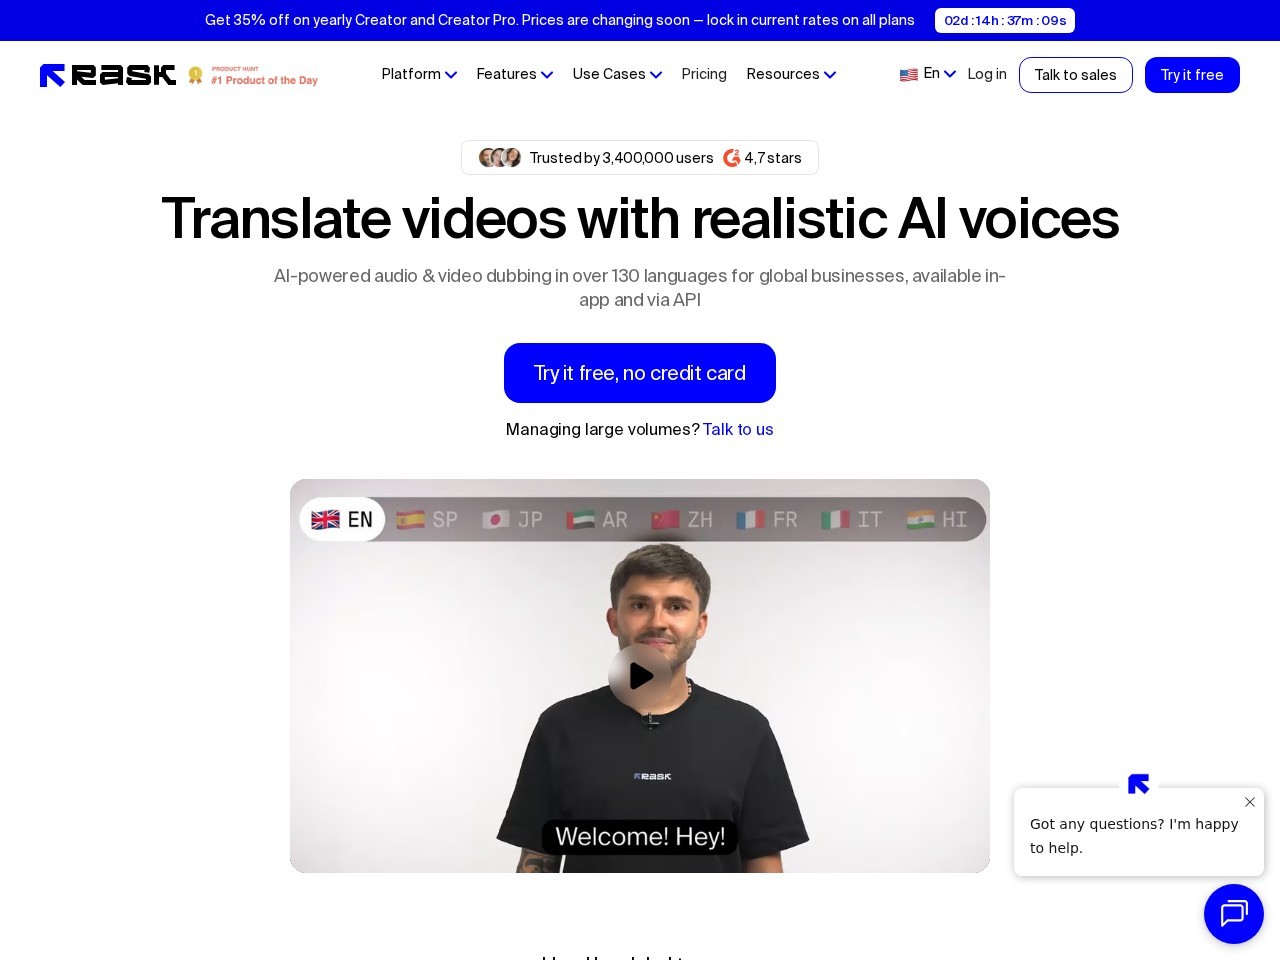1280x960 pixels.
Task: Click the Welcome! Hey! video subtitle
Action: tap(640, 837)
